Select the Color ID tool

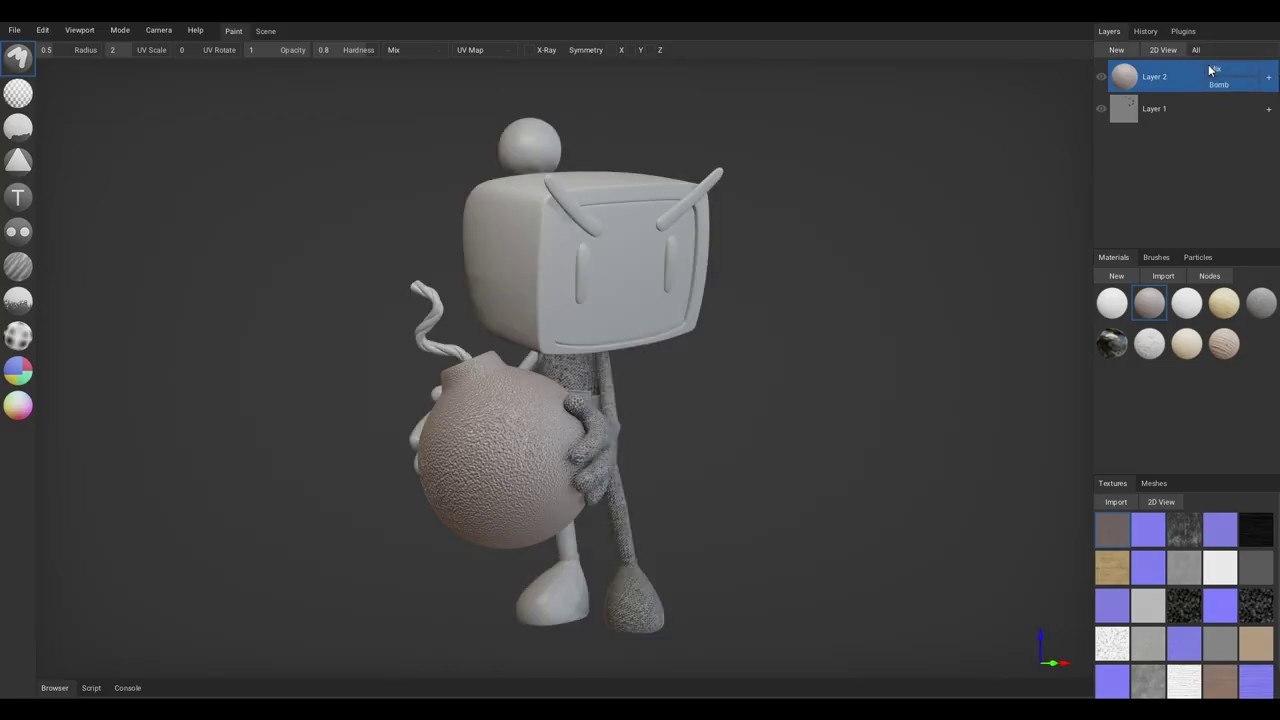tap(18, 371)
